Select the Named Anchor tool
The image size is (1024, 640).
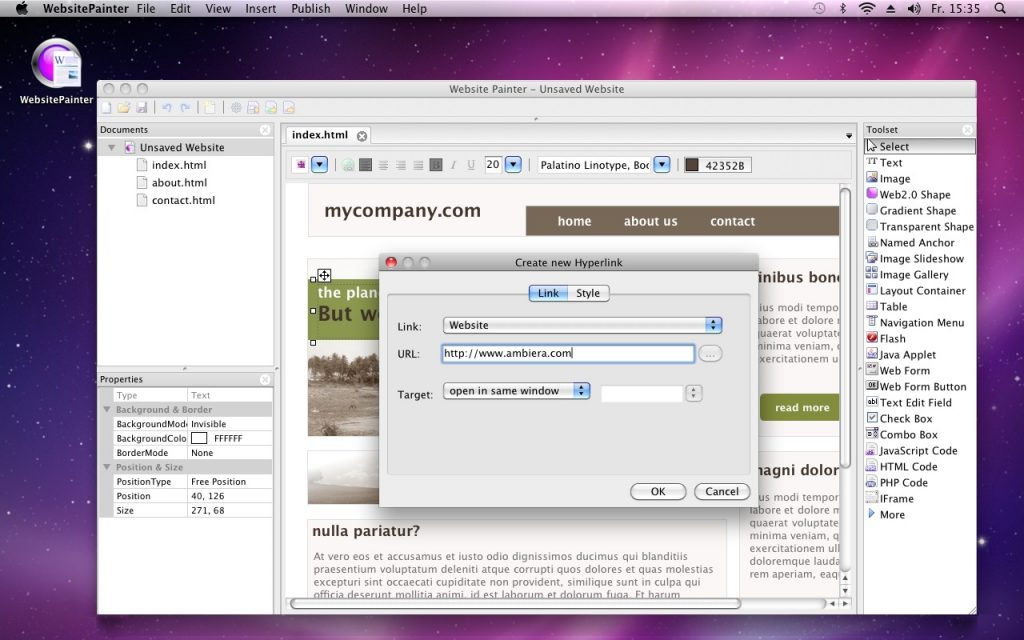click(906, 242)
